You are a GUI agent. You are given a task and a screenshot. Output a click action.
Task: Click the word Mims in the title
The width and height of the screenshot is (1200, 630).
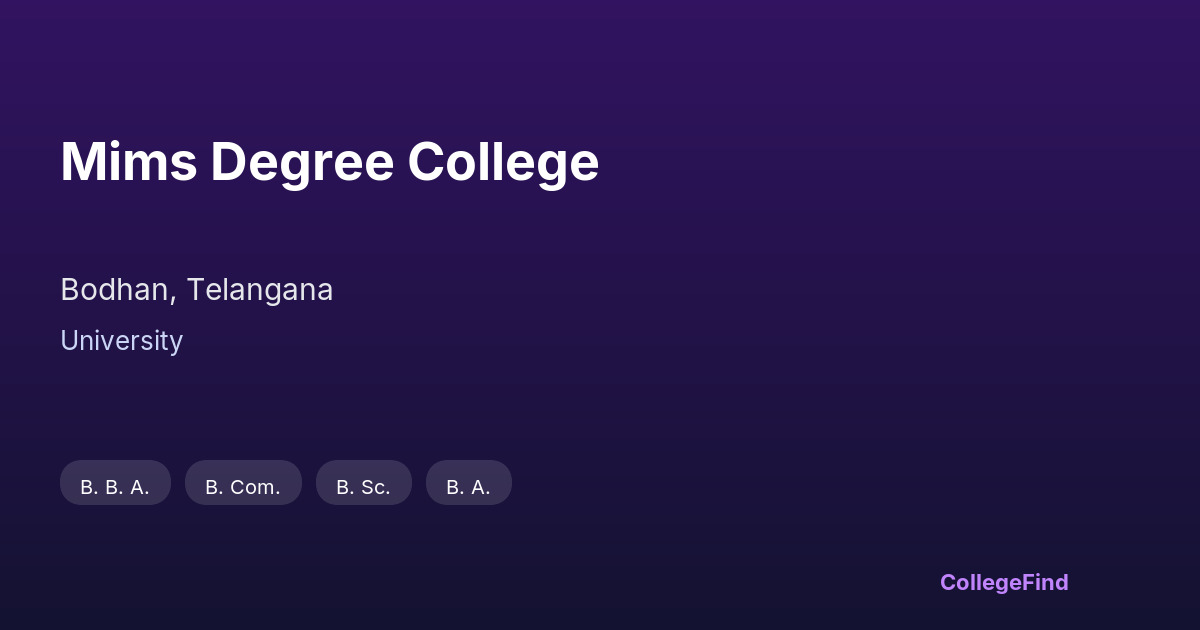tap(128, 162)
